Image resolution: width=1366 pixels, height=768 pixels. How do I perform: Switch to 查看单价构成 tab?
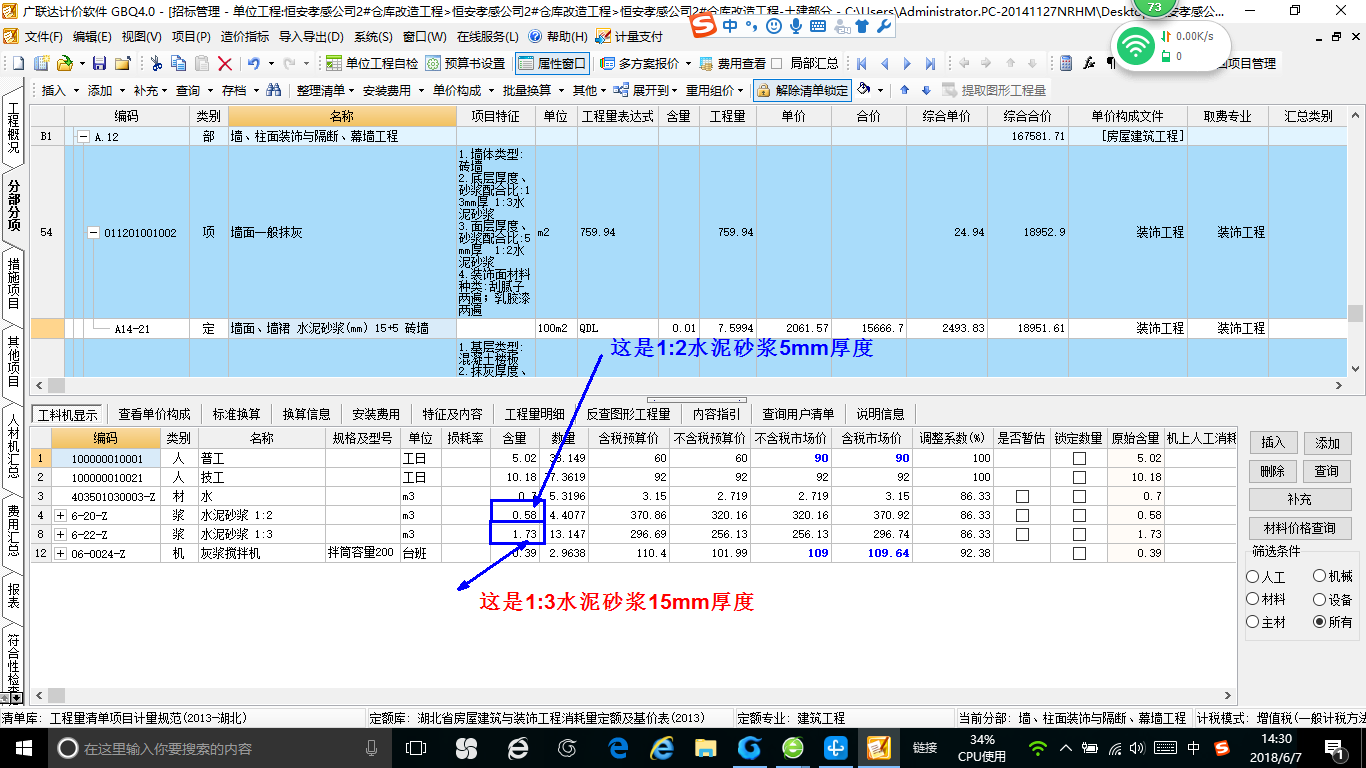[x=154, y=414]
